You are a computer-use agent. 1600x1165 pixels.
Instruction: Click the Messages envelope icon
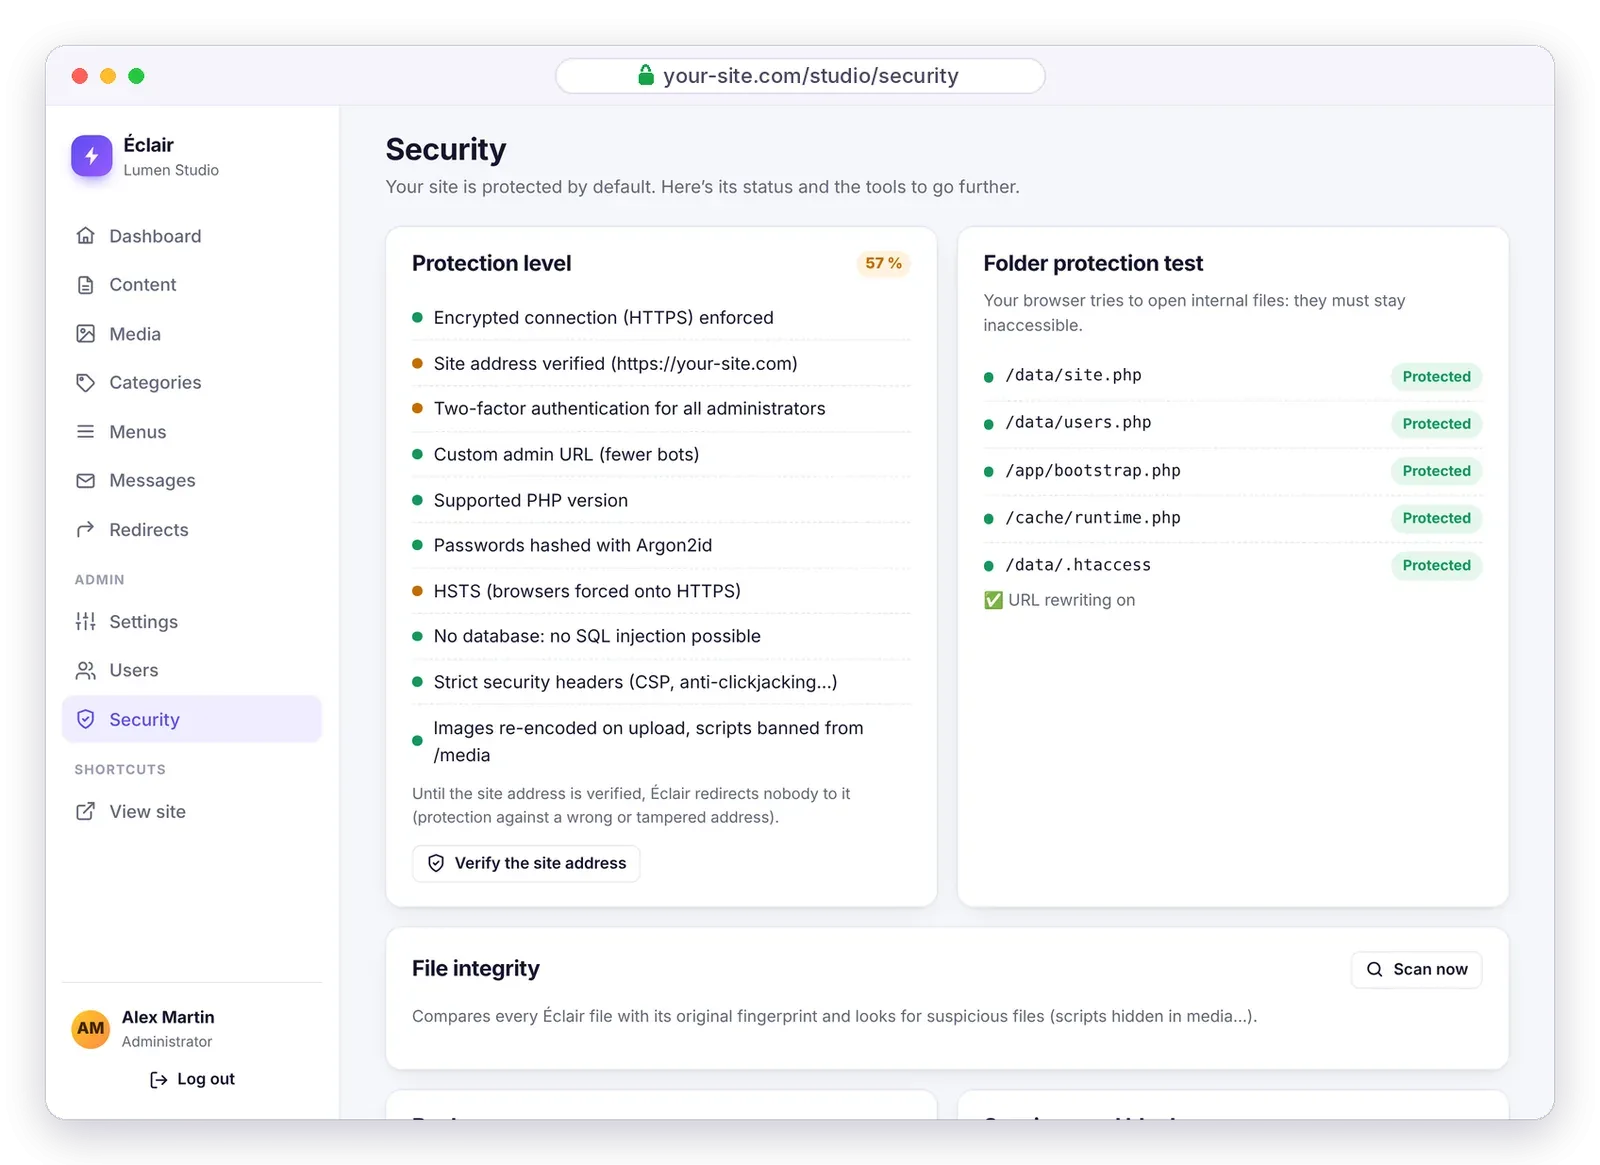[x=86, y=481]
